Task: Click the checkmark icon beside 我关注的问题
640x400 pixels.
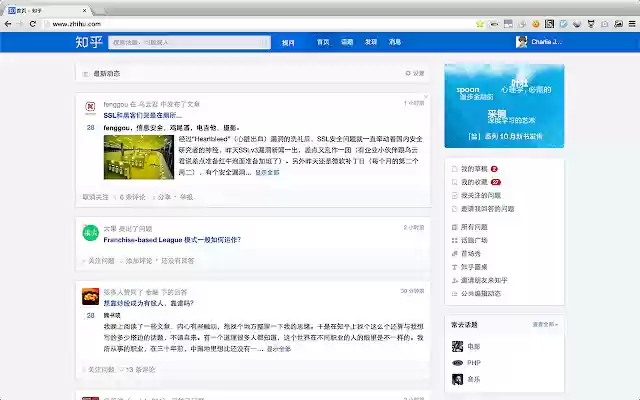Action: (x=455, y=196)
